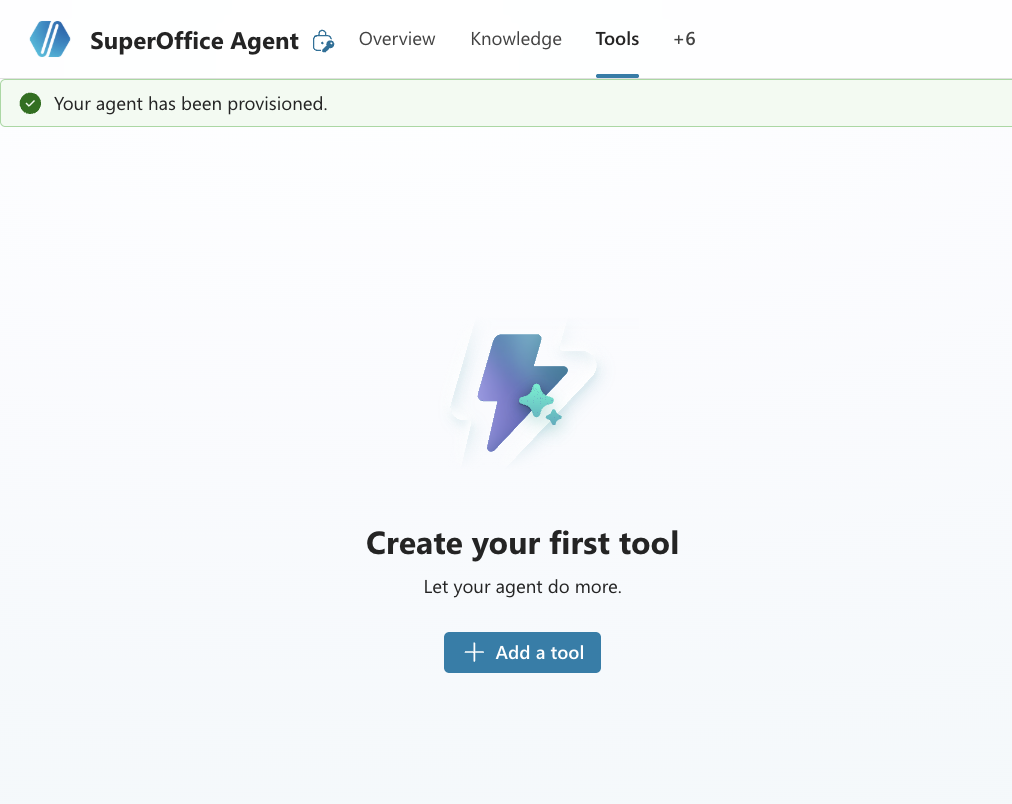This screenshot has width=1012, height=804.
Task: Click the green provisioned checkmark icon
Action: pyautogui.click(x=30, y=103)
